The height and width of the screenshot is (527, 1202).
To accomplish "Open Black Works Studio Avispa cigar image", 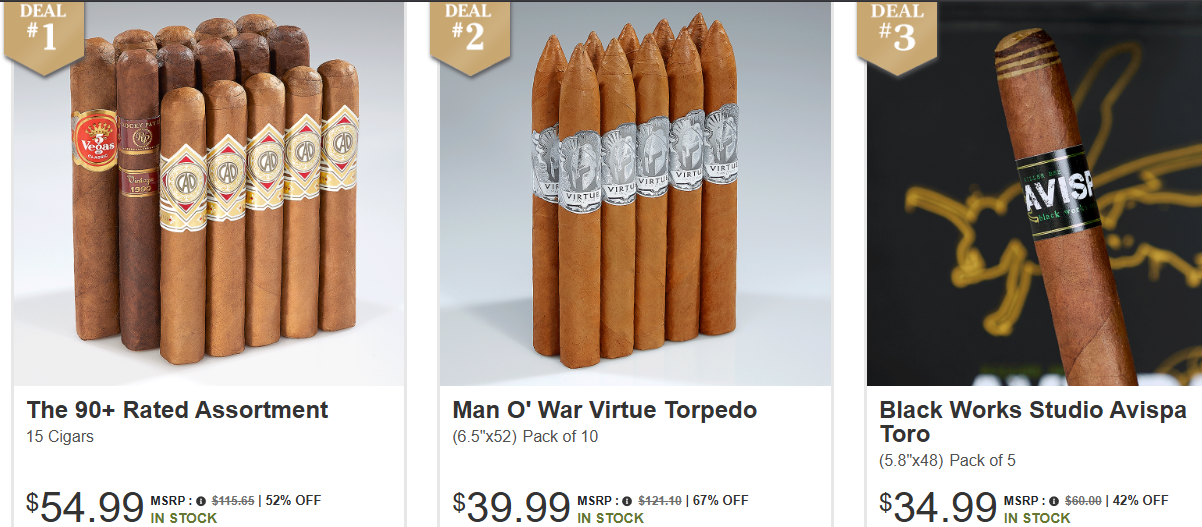I will 1034,193.
